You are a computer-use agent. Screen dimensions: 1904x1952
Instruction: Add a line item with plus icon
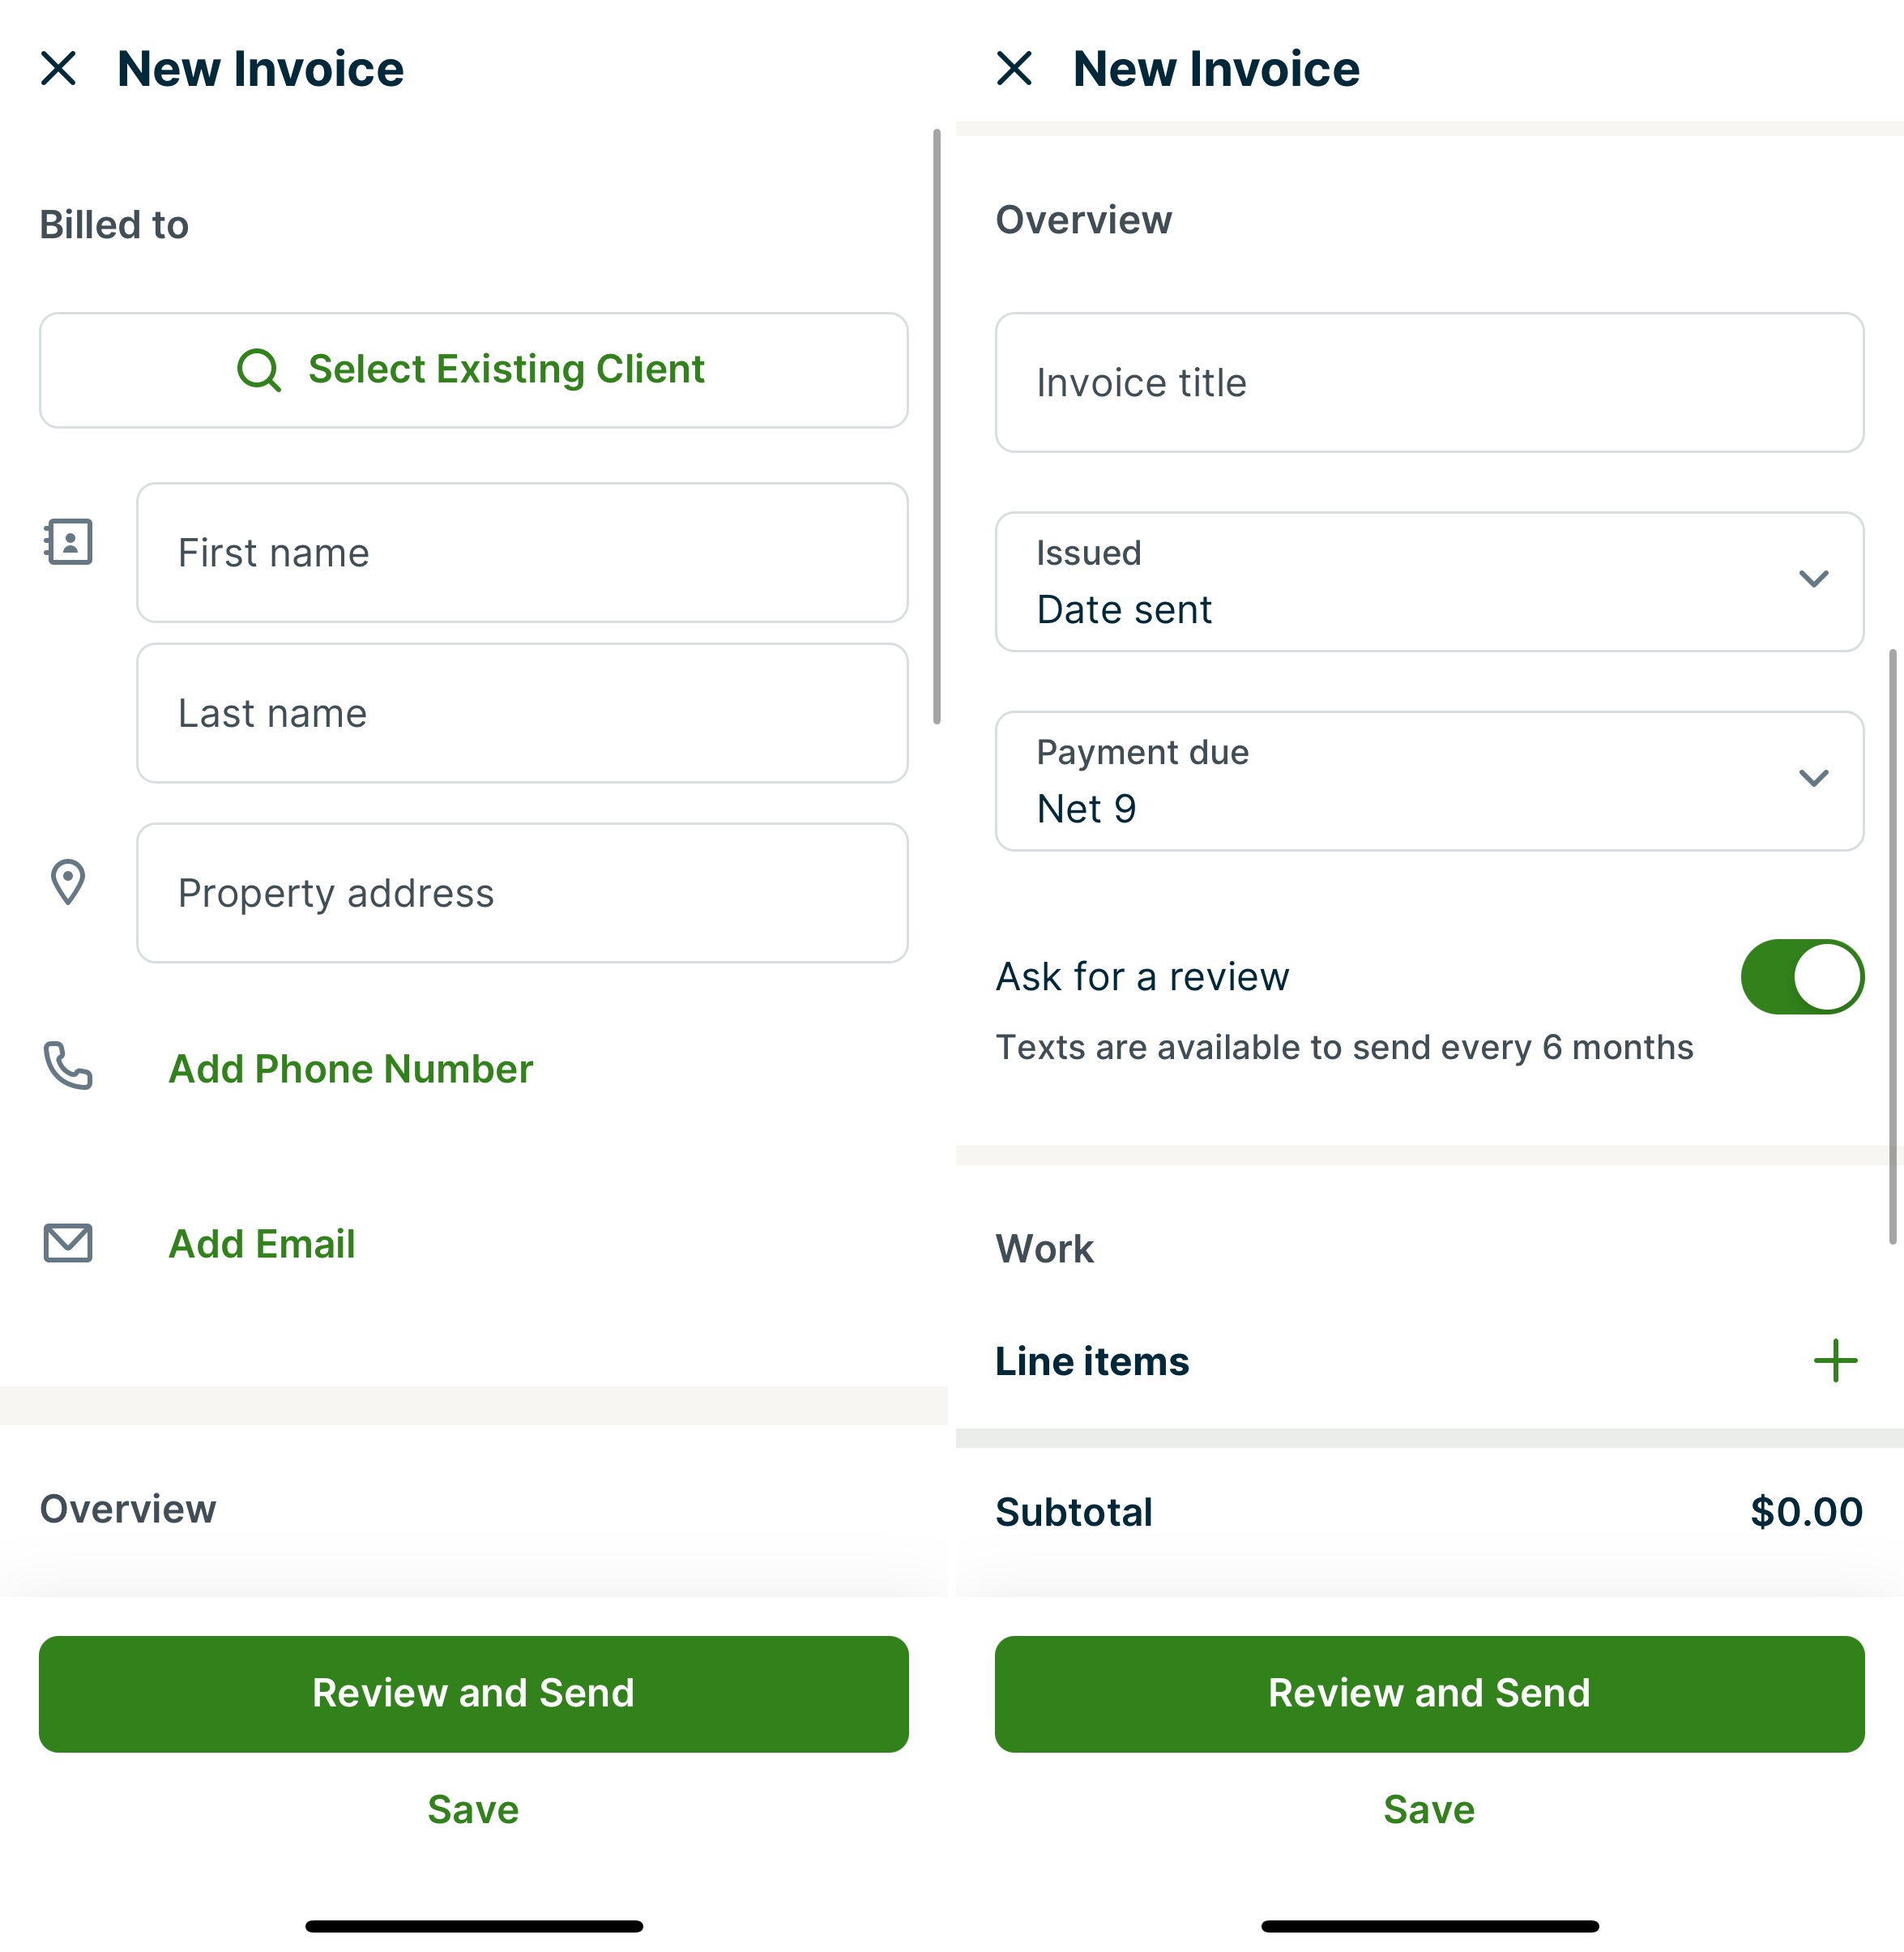(1835, 1361)
